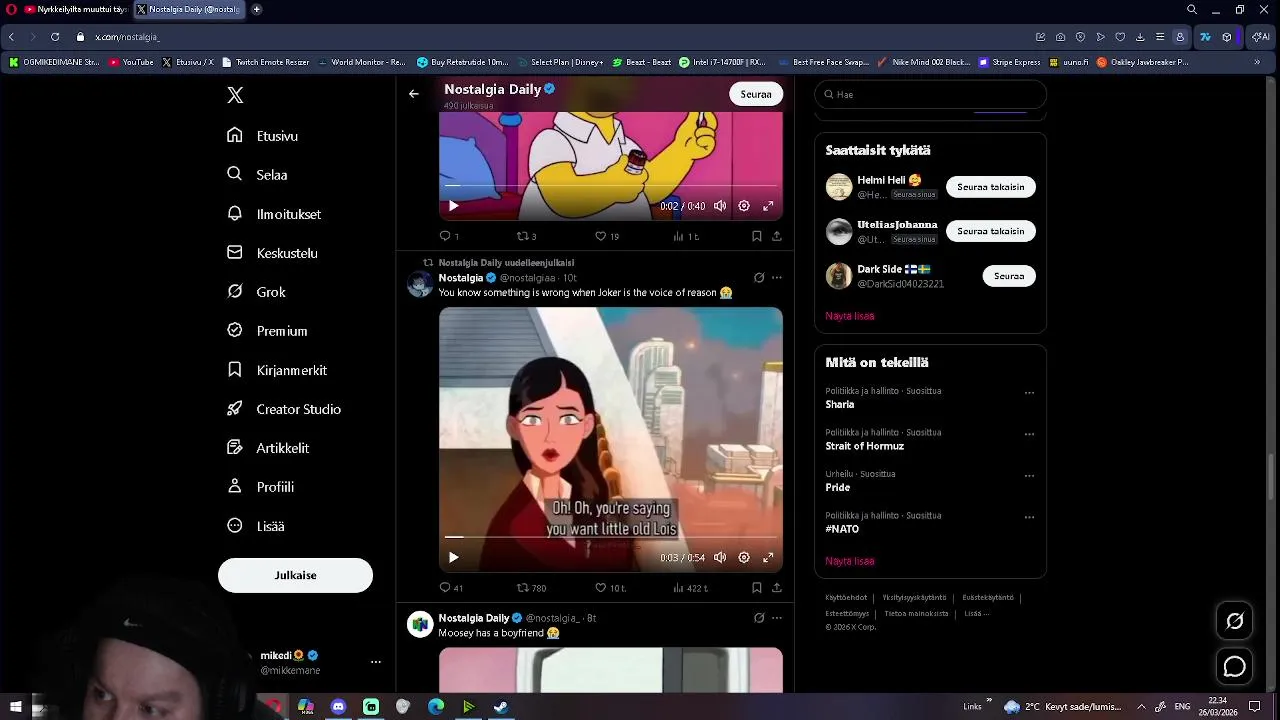Image resolution: width=1280 pixels, height=720 pixels.
Task: Click the Julkaise post button
Action: (295, 575)
